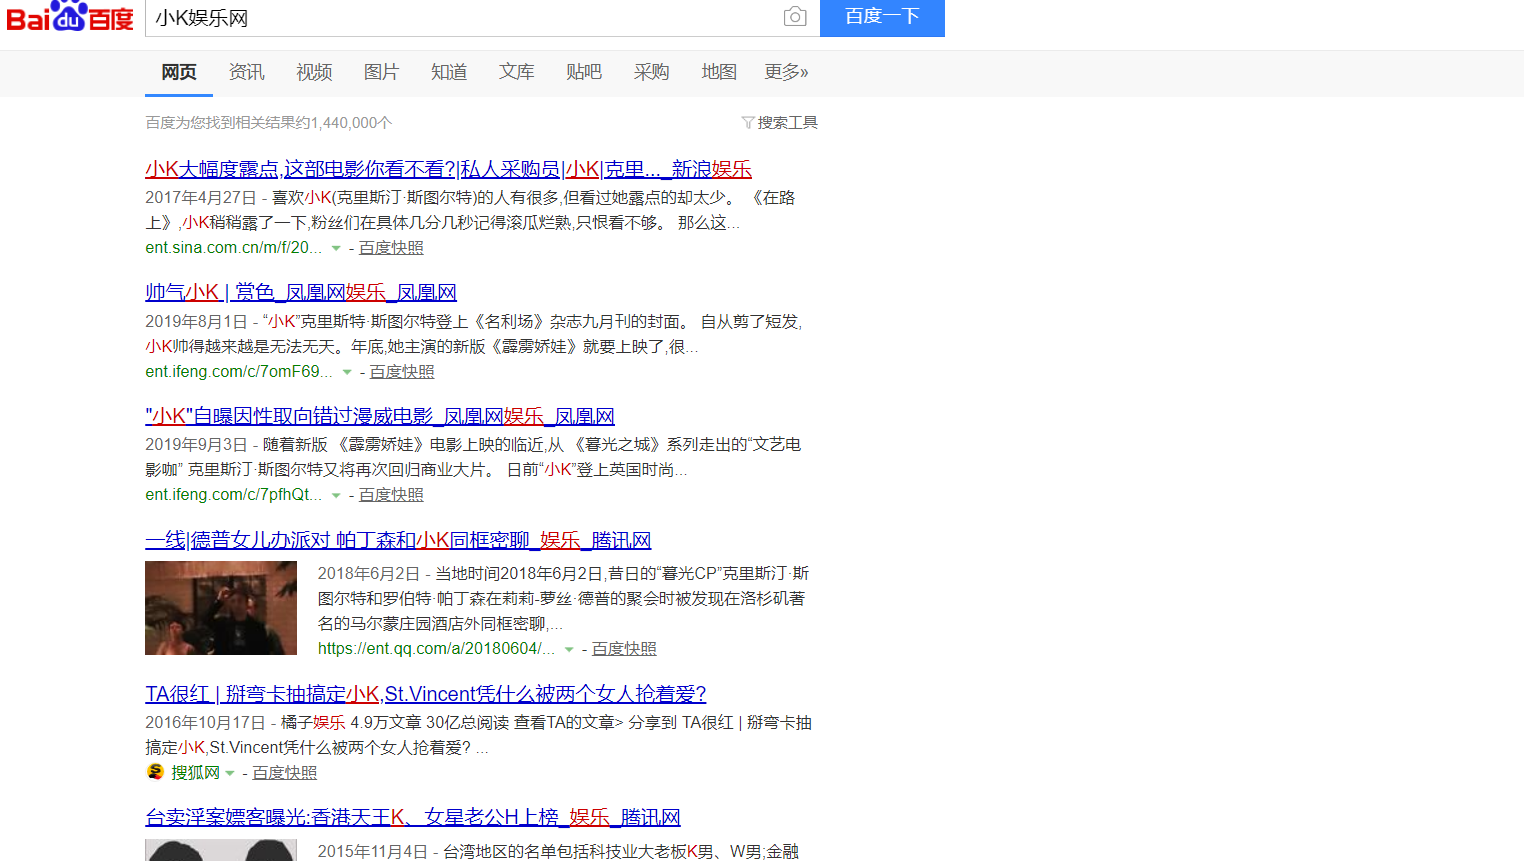Viewport: 1524px width, 861px height.
Task: Open the 采购 tab
Action: point(651,72)
